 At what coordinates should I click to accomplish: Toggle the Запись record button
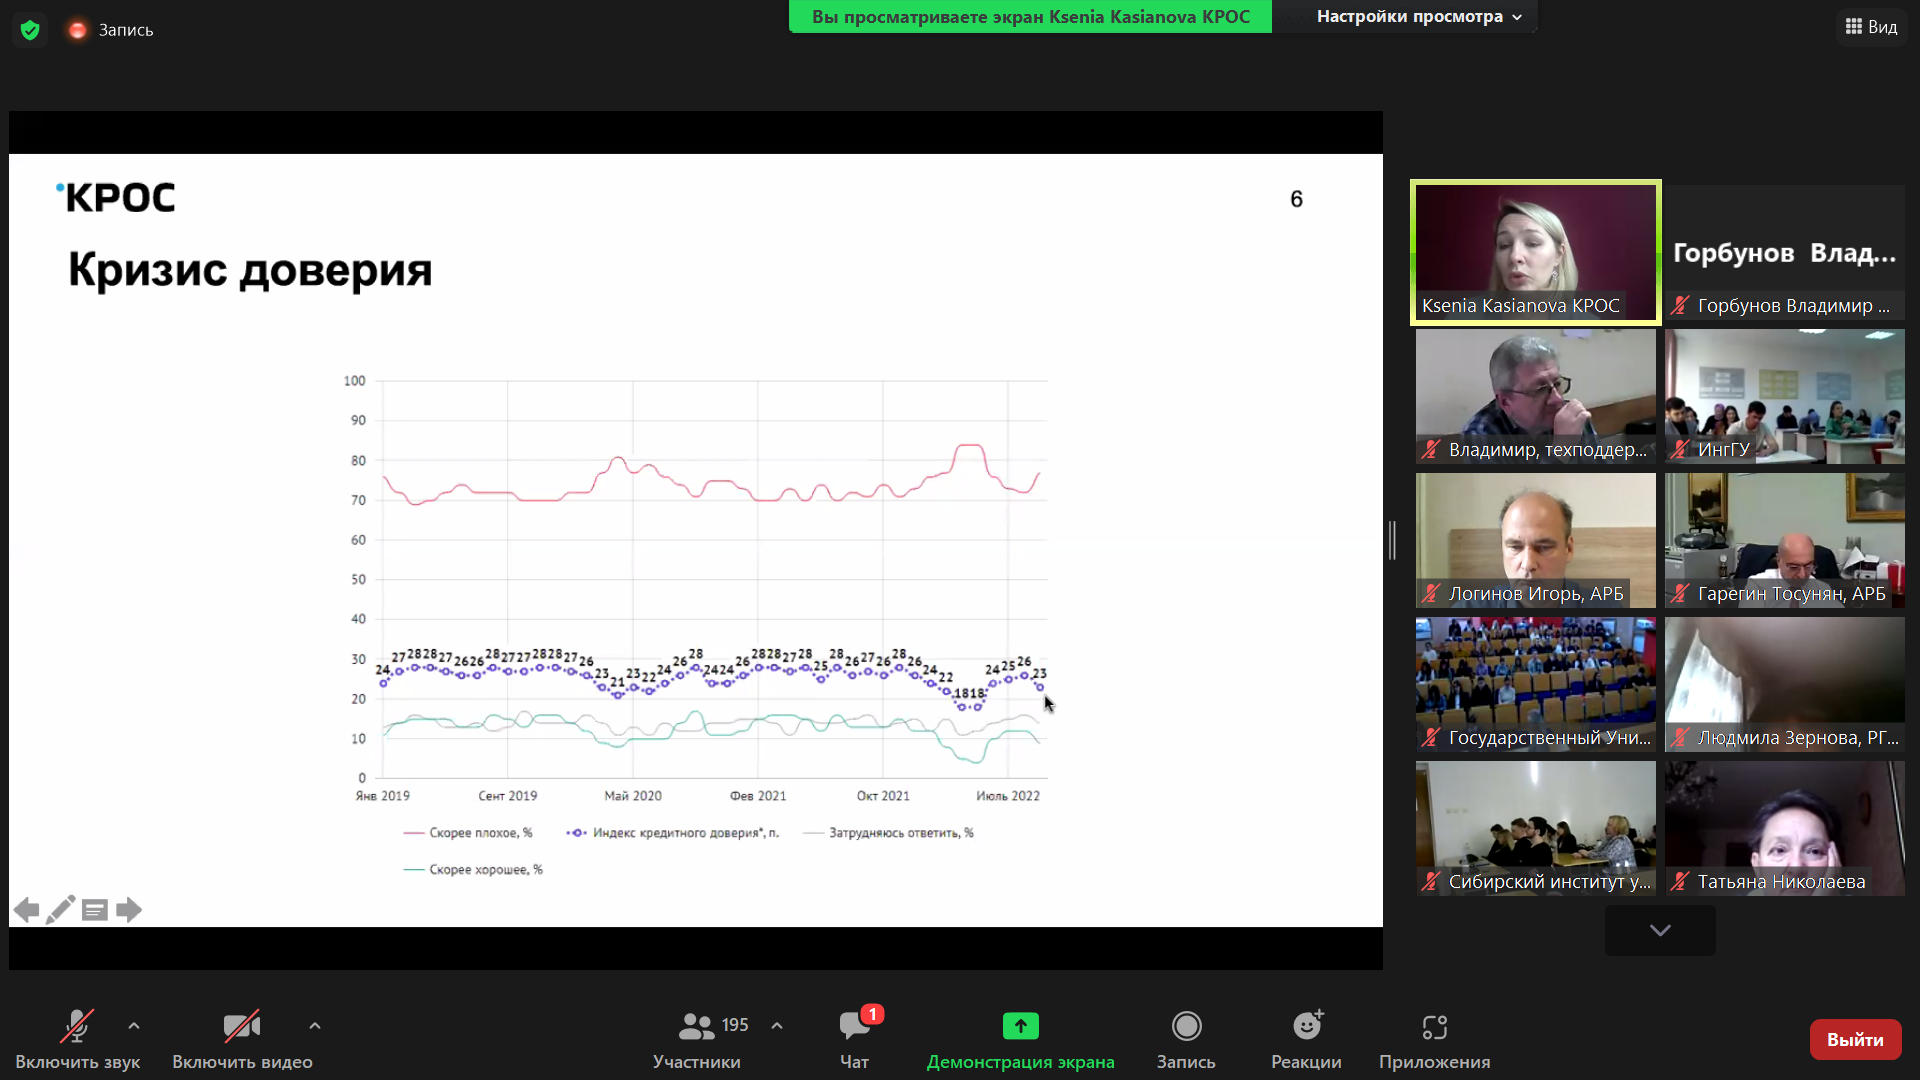pos(1186,1039)
